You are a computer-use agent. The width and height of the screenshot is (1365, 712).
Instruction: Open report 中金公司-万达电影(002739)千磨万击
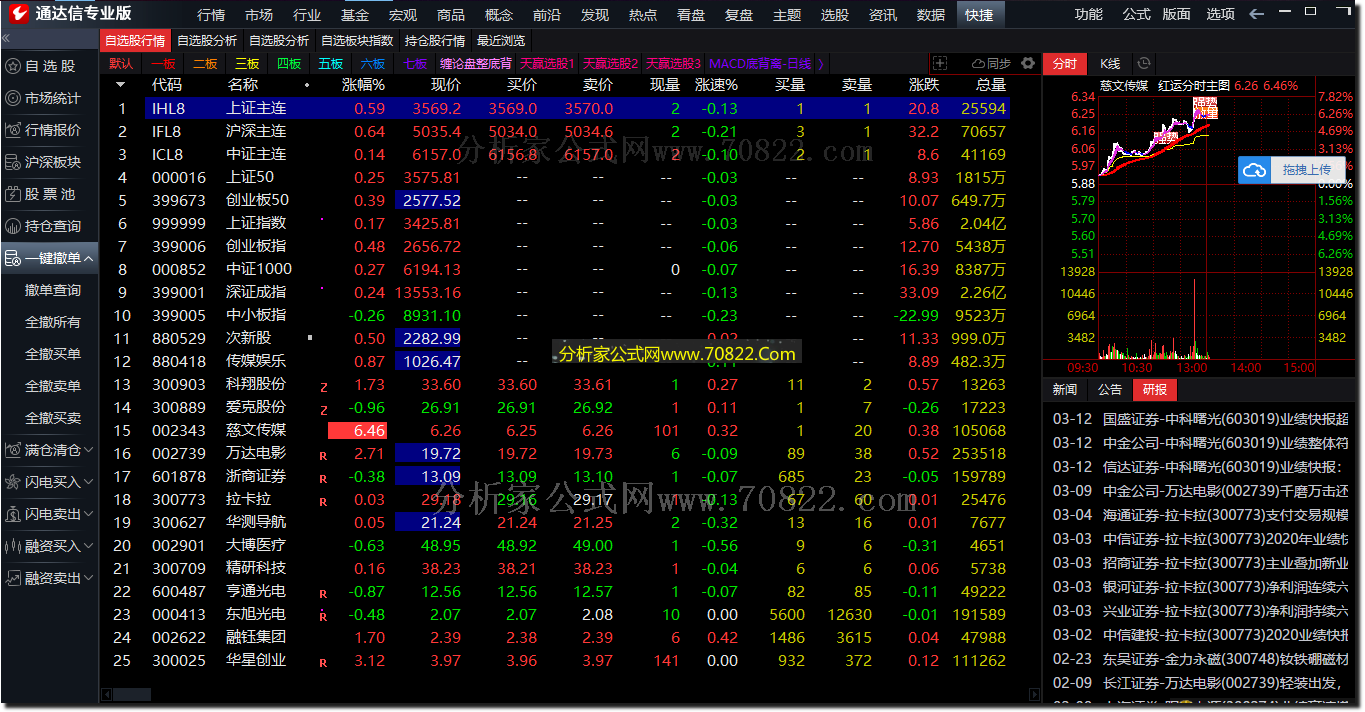pyautogui.click(x=1200, y=491)
